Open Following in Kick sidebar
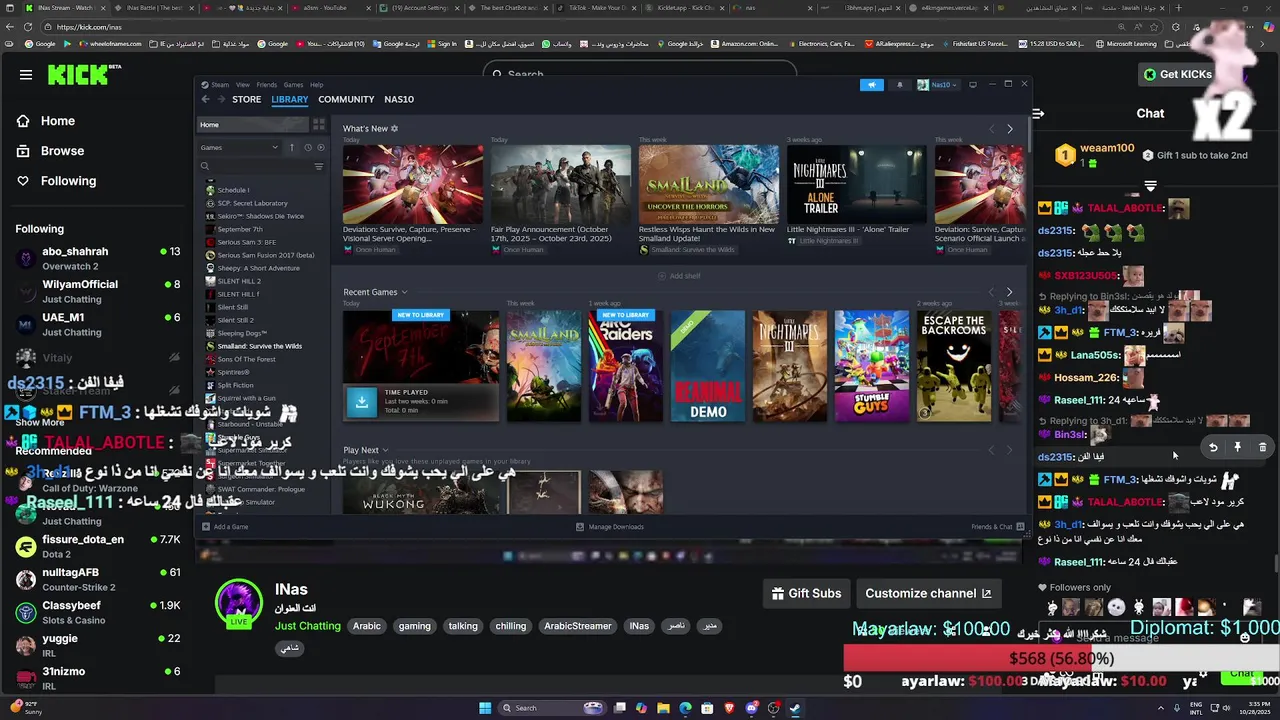The image size is (1280, 720). (68, 181)
